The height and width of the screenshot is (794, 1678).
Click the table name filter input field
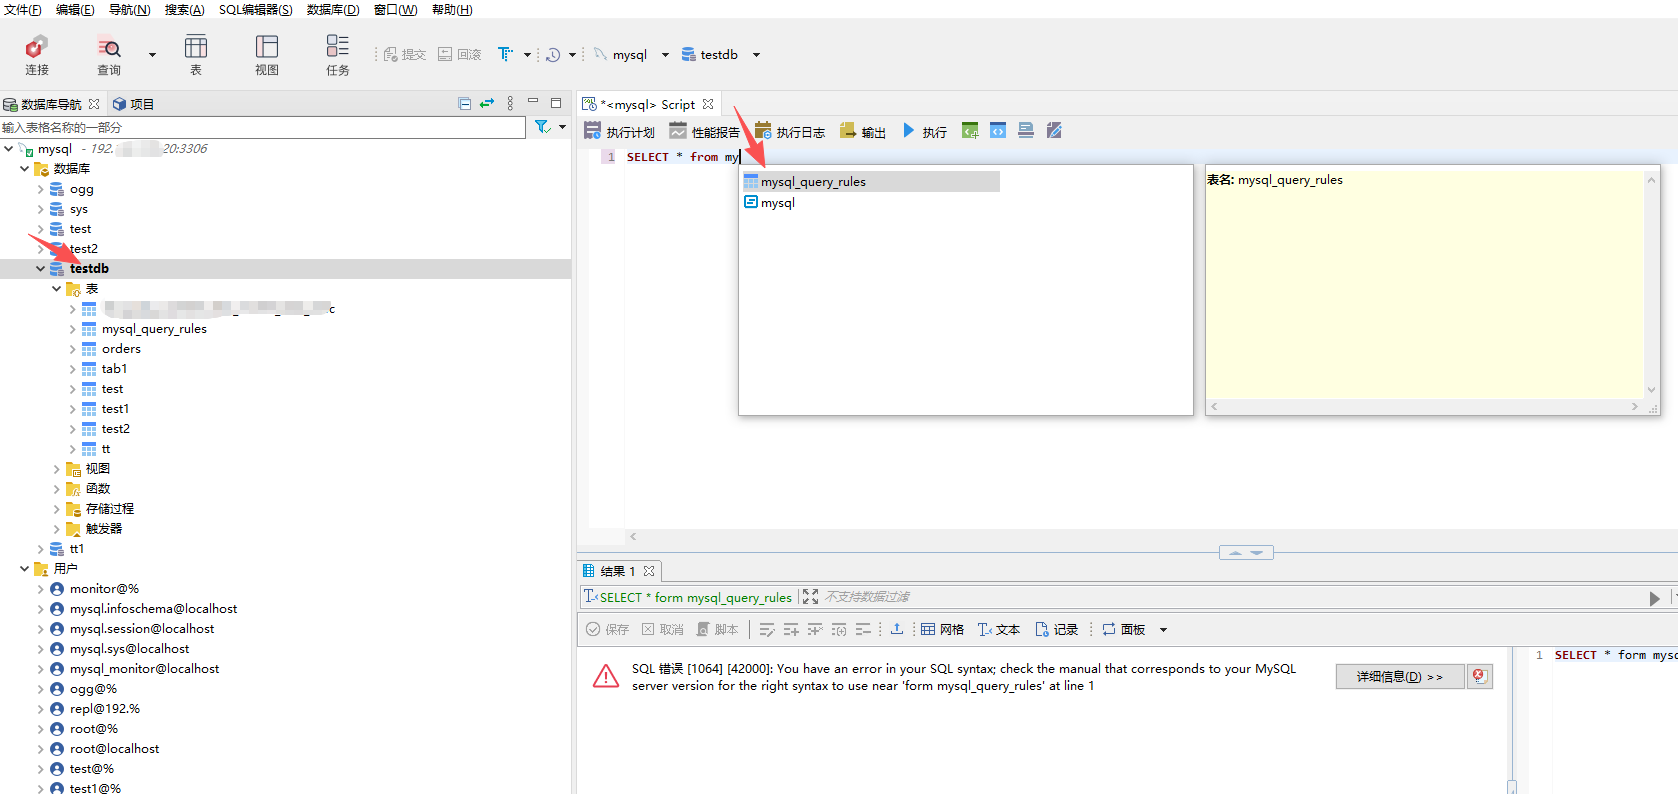(262, 128)
